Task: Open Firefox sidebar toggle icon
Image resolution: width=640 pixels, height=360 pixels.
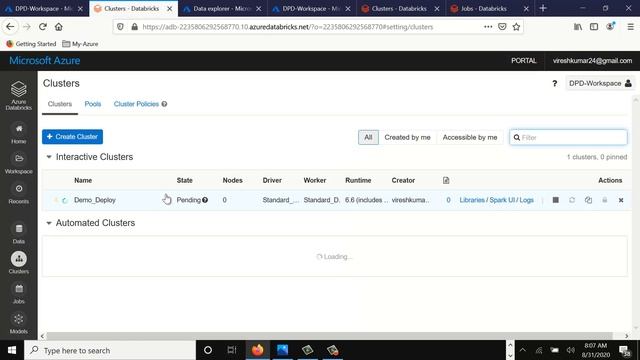Action: [x=594, y=27]
